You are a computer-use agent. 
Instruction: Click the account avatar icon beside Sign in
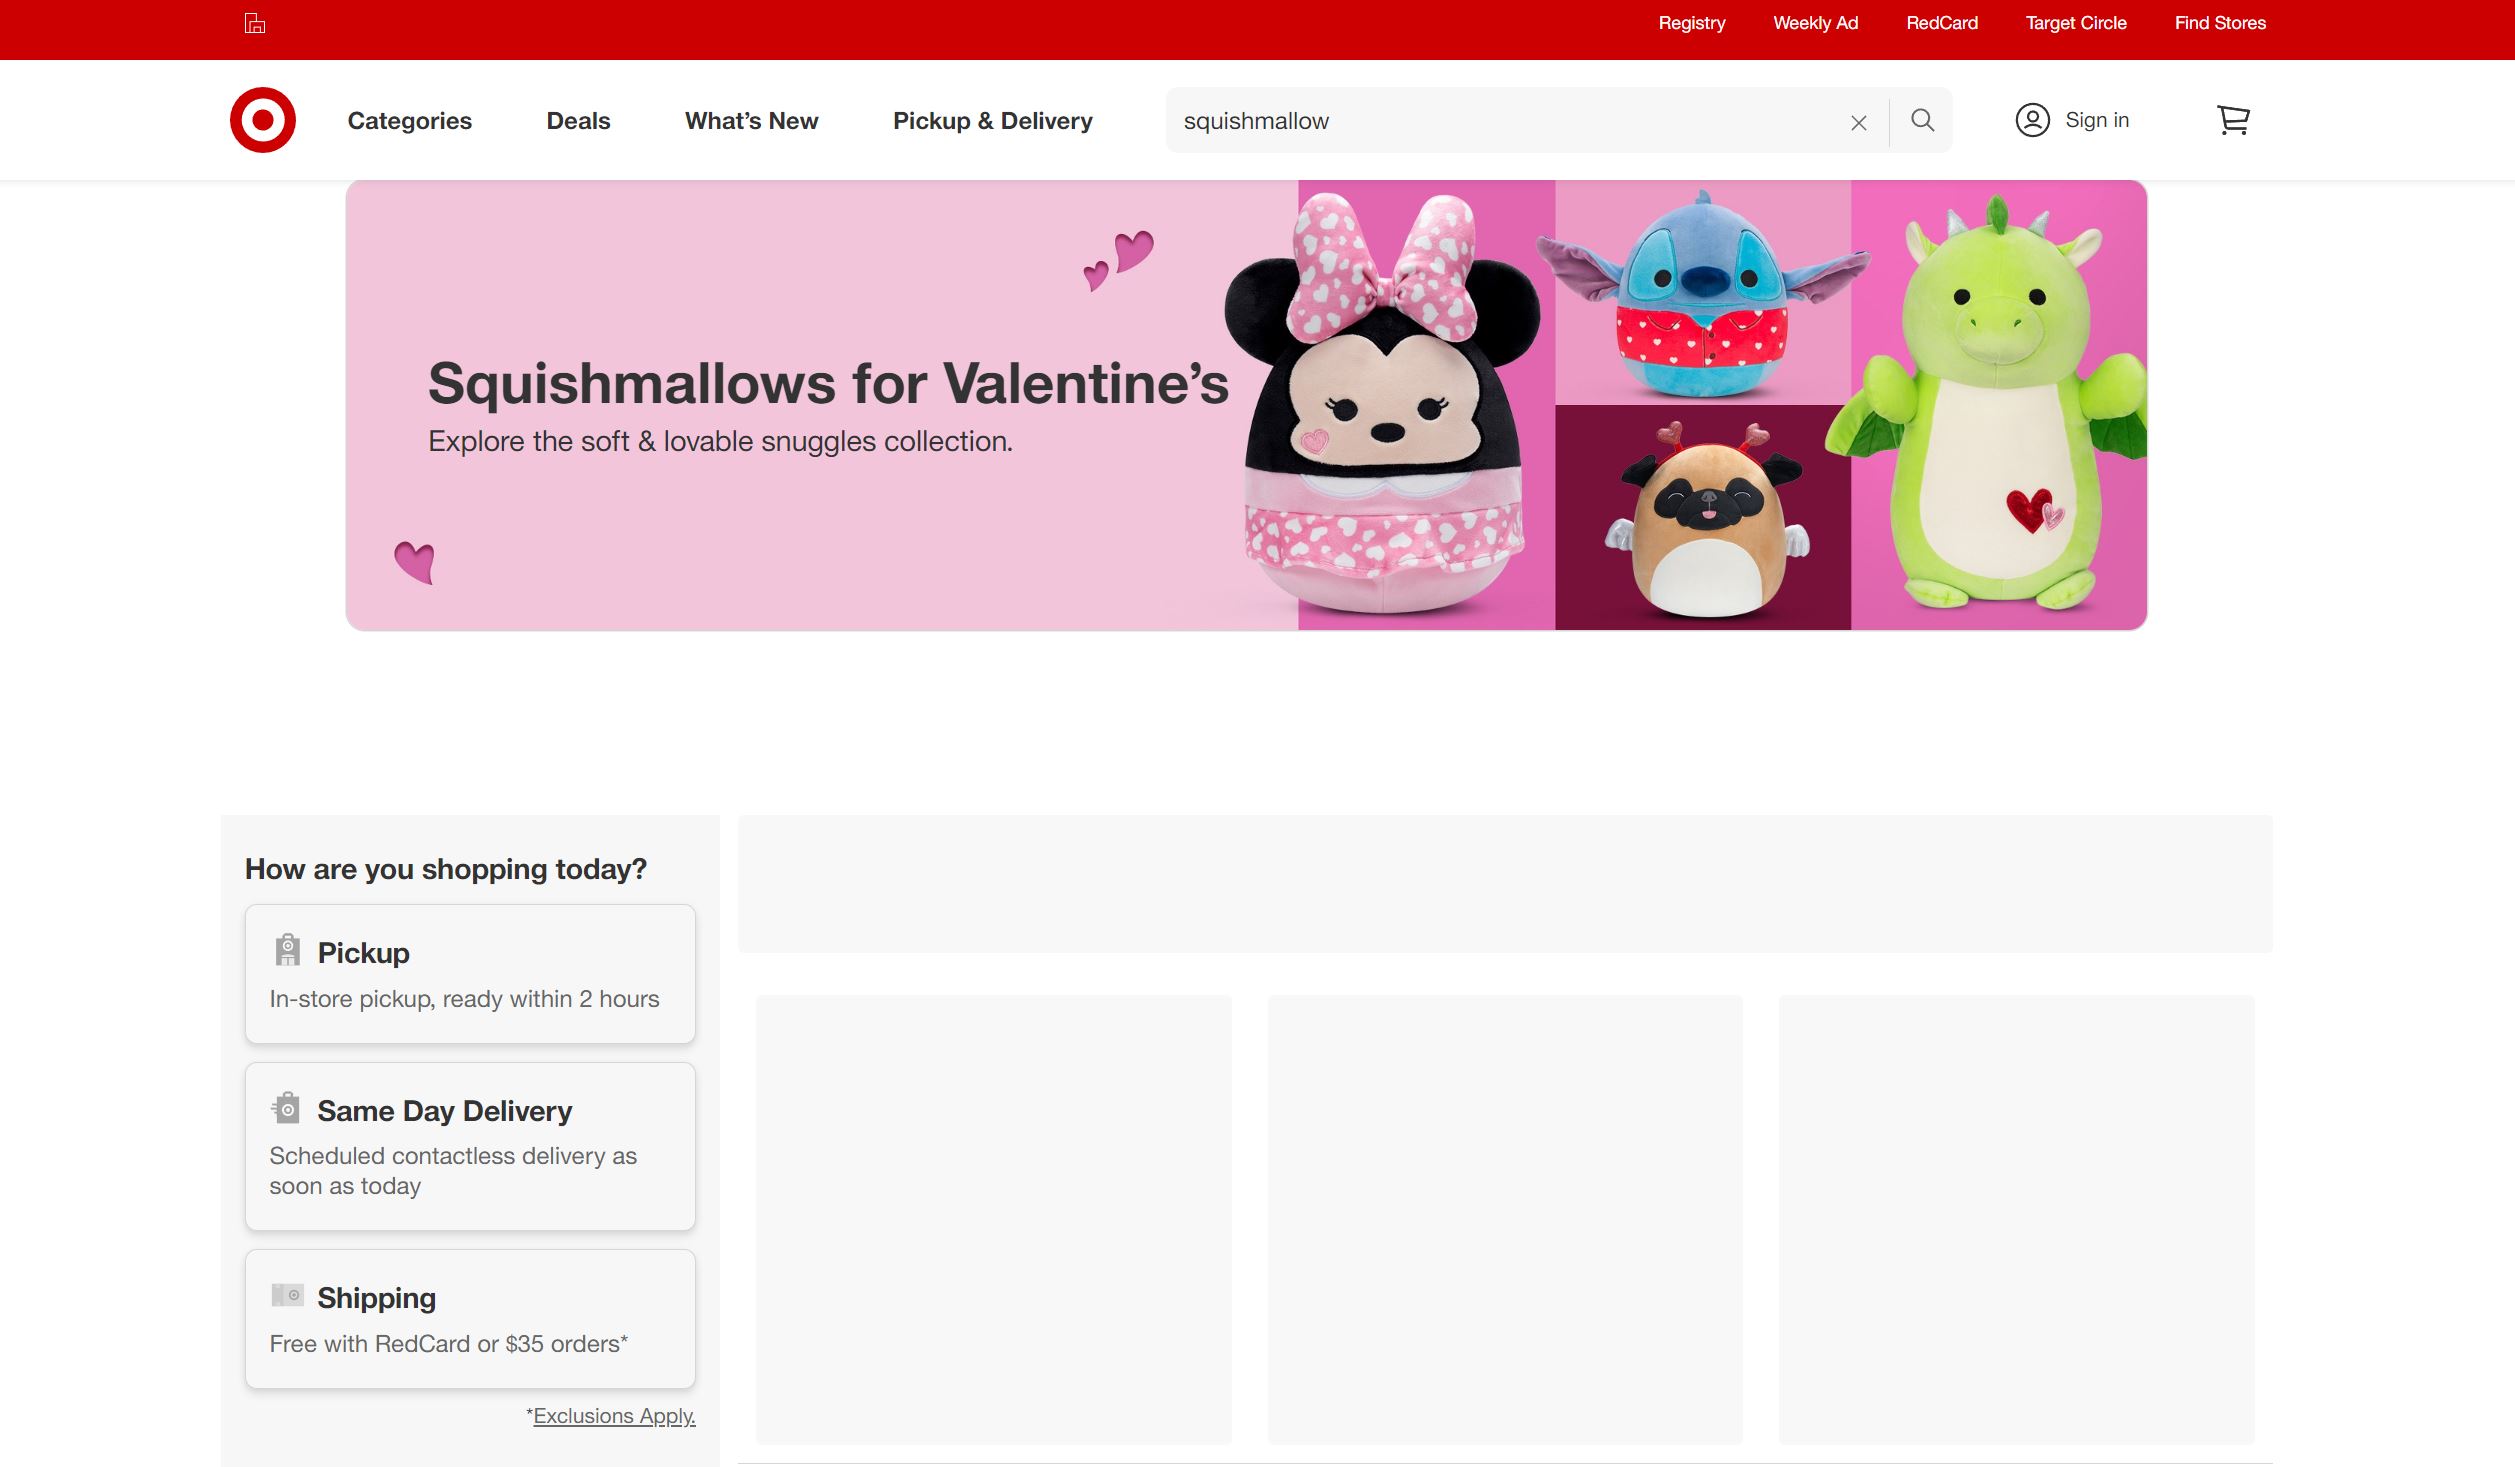point(2032,120)
